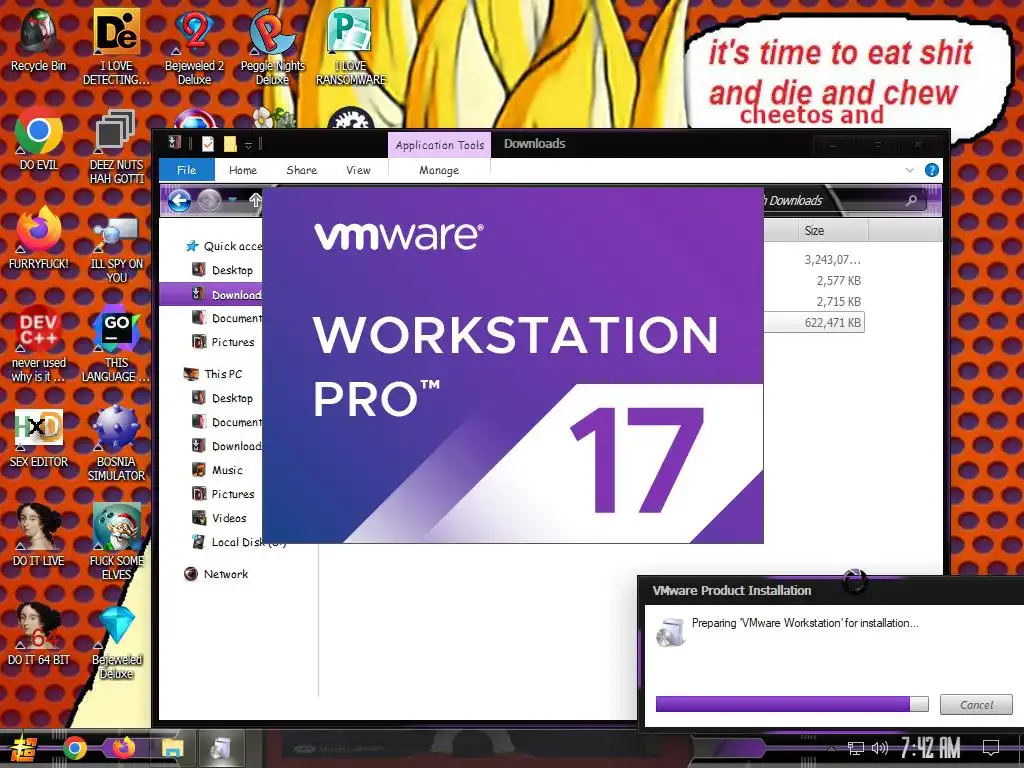Image resolution: width=1024 pixels, height=768 pixels.
Task: Cancel the VMware Product Installation
Action: pyautogui.click(x=976, y=705)
